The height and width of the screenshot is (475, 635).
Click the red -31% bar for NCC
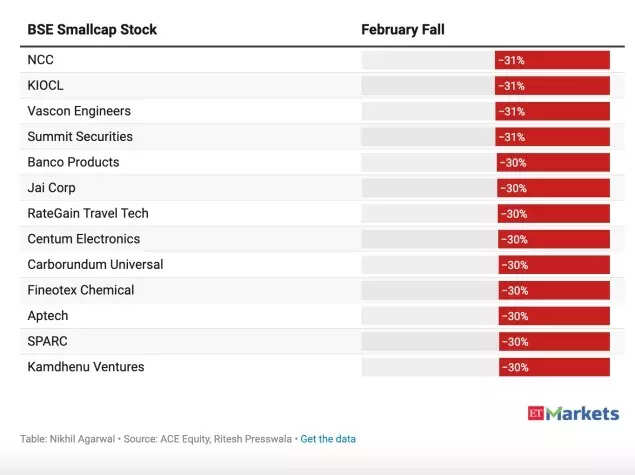552,60
